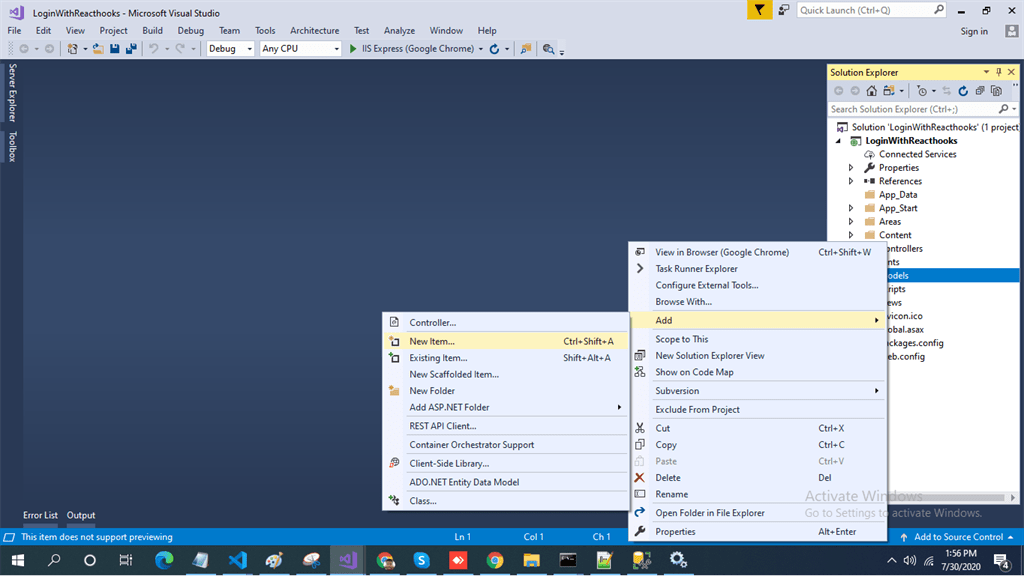Open the Any CPU platform dropdown
Image resolution: width=1024 pixels, height=576 pixels.
pyautogui.click(x=300, y=49)
